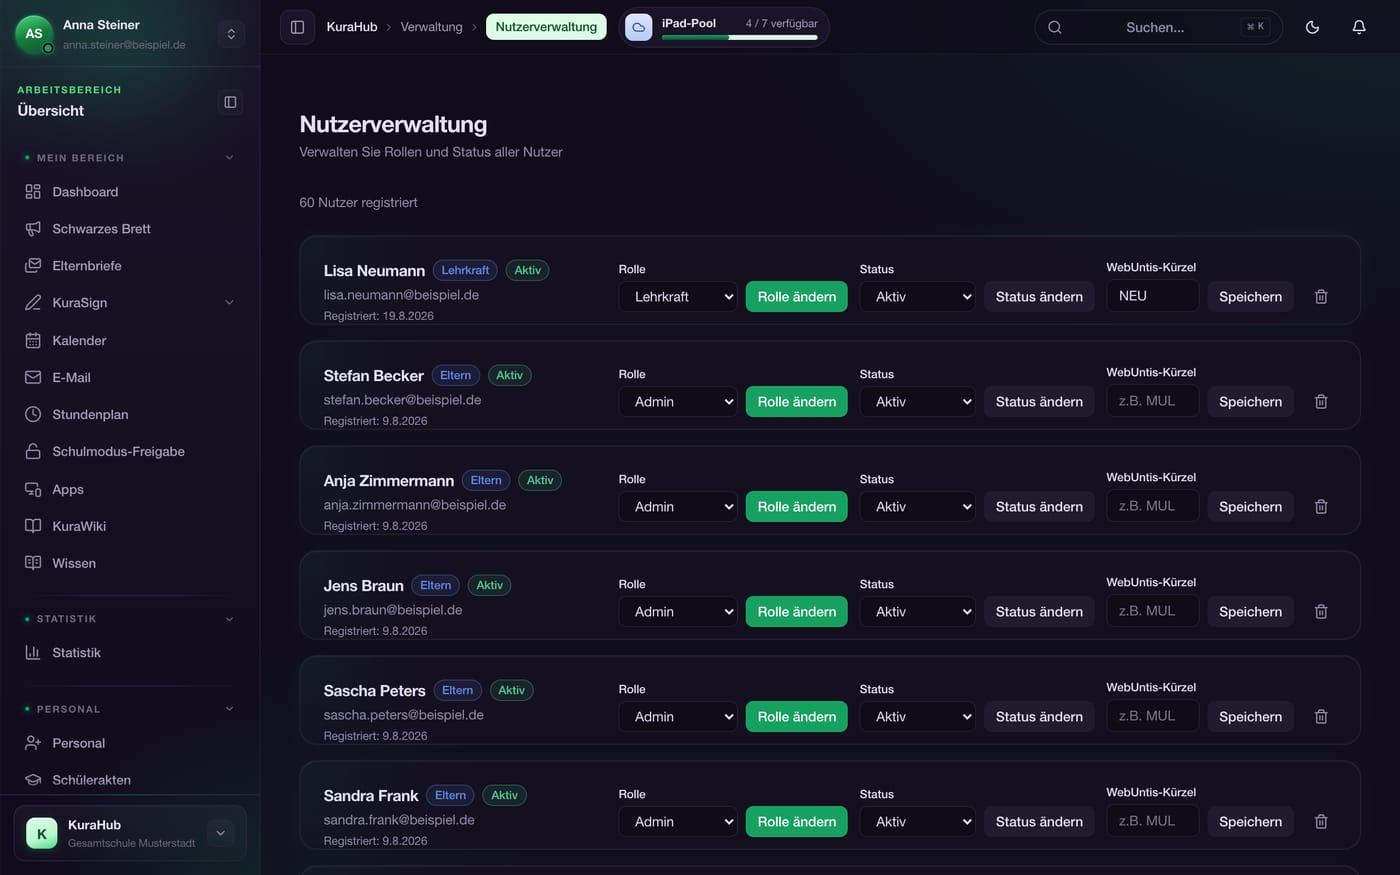Delete user Jens Braun via trash icon

1321,612
